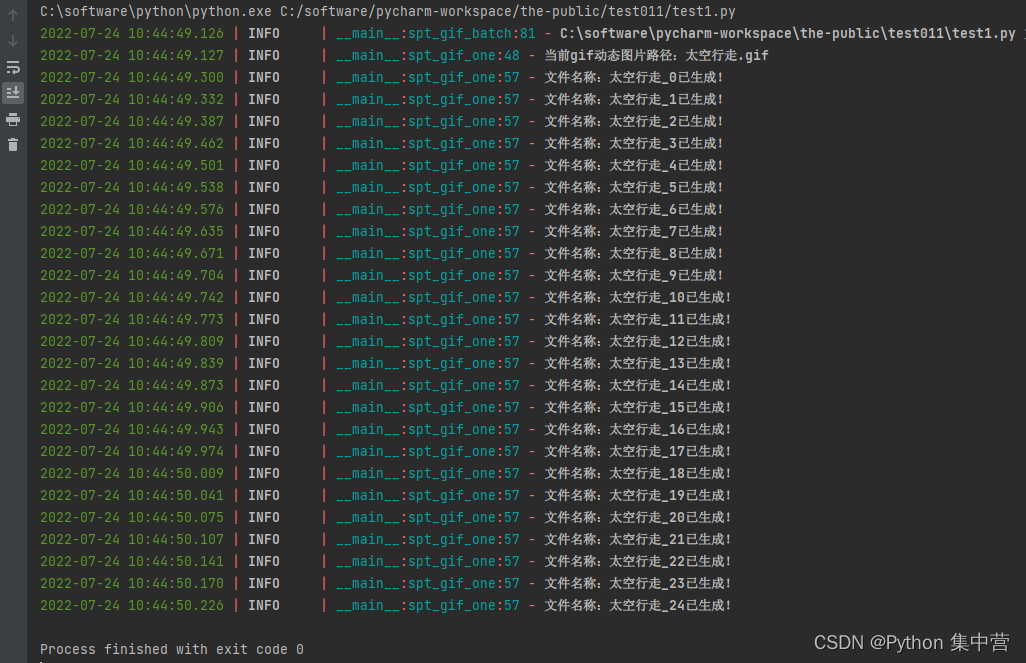Viewport: 1026px width, 663px height.
Task: Select the Print console output icon
Action: (13, 119)
